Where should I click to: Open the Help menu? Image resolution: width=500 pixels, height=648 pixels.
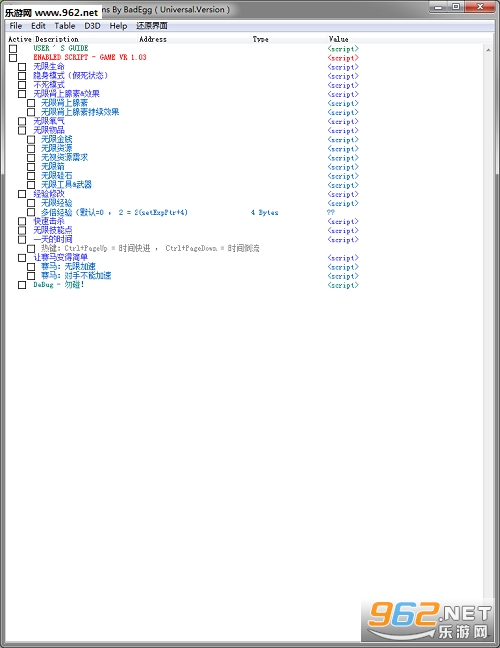[x=118, y=26]
